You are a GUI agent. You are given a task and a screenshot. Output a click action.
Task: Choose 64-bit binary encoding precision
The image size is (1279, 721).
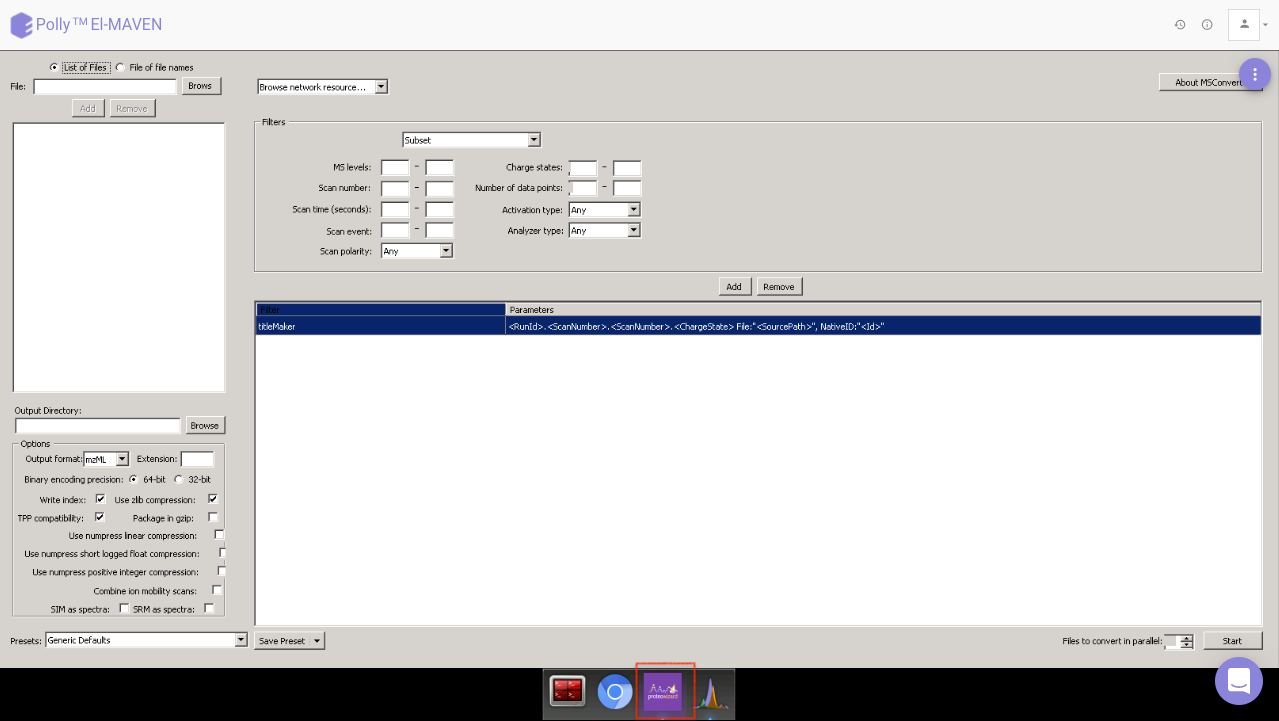[x=134, y=479]
